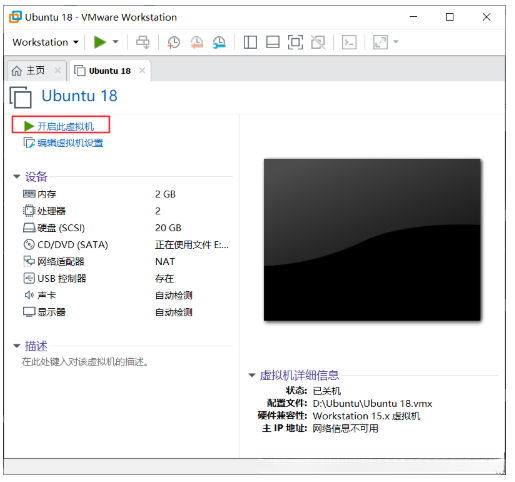Click the revert to snapshot icon
The height and width of the screenshot is (482, 515).
coord(197,42)
